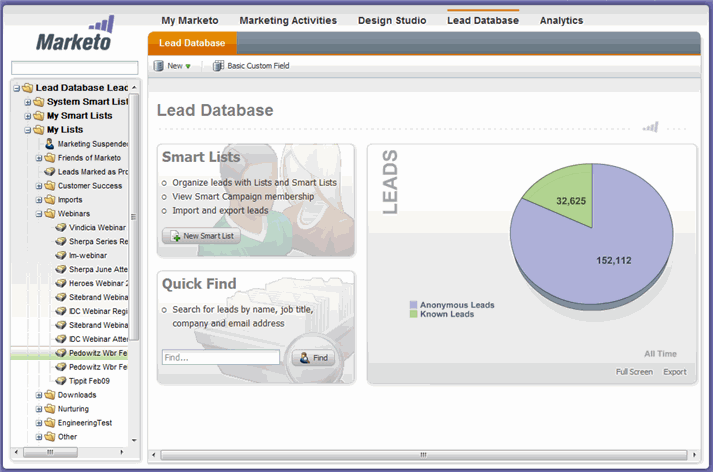The width and height of the screenshot is (713, 472).
Task: Click the My Lists folder icon
Action: pyautogui.click(x=39, y=130)
